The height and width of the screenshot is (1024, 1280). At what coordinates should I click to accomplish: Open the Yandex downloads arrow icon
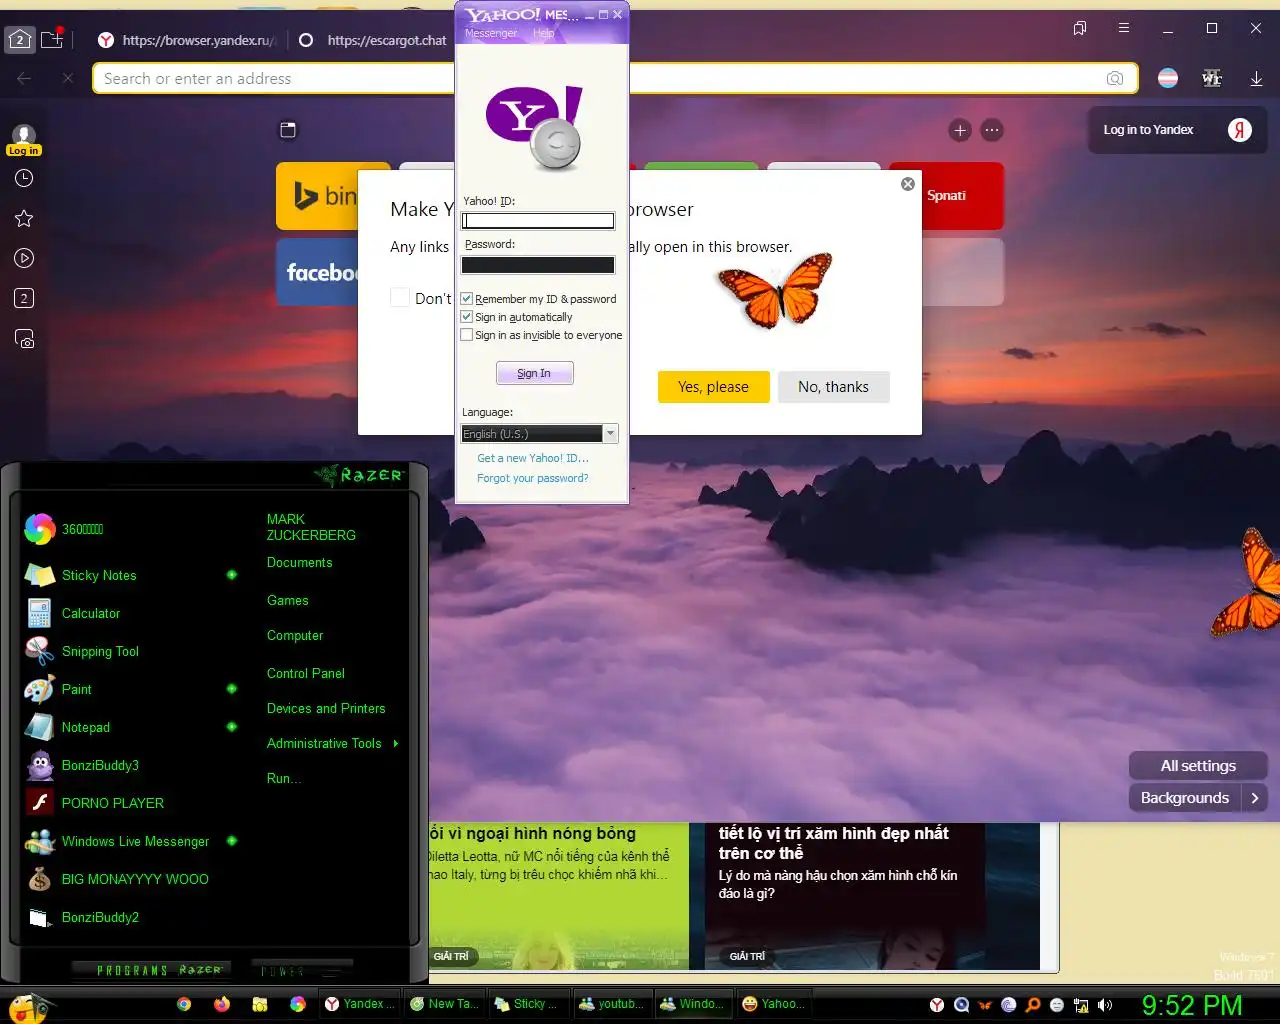[x=1256, y=78]
